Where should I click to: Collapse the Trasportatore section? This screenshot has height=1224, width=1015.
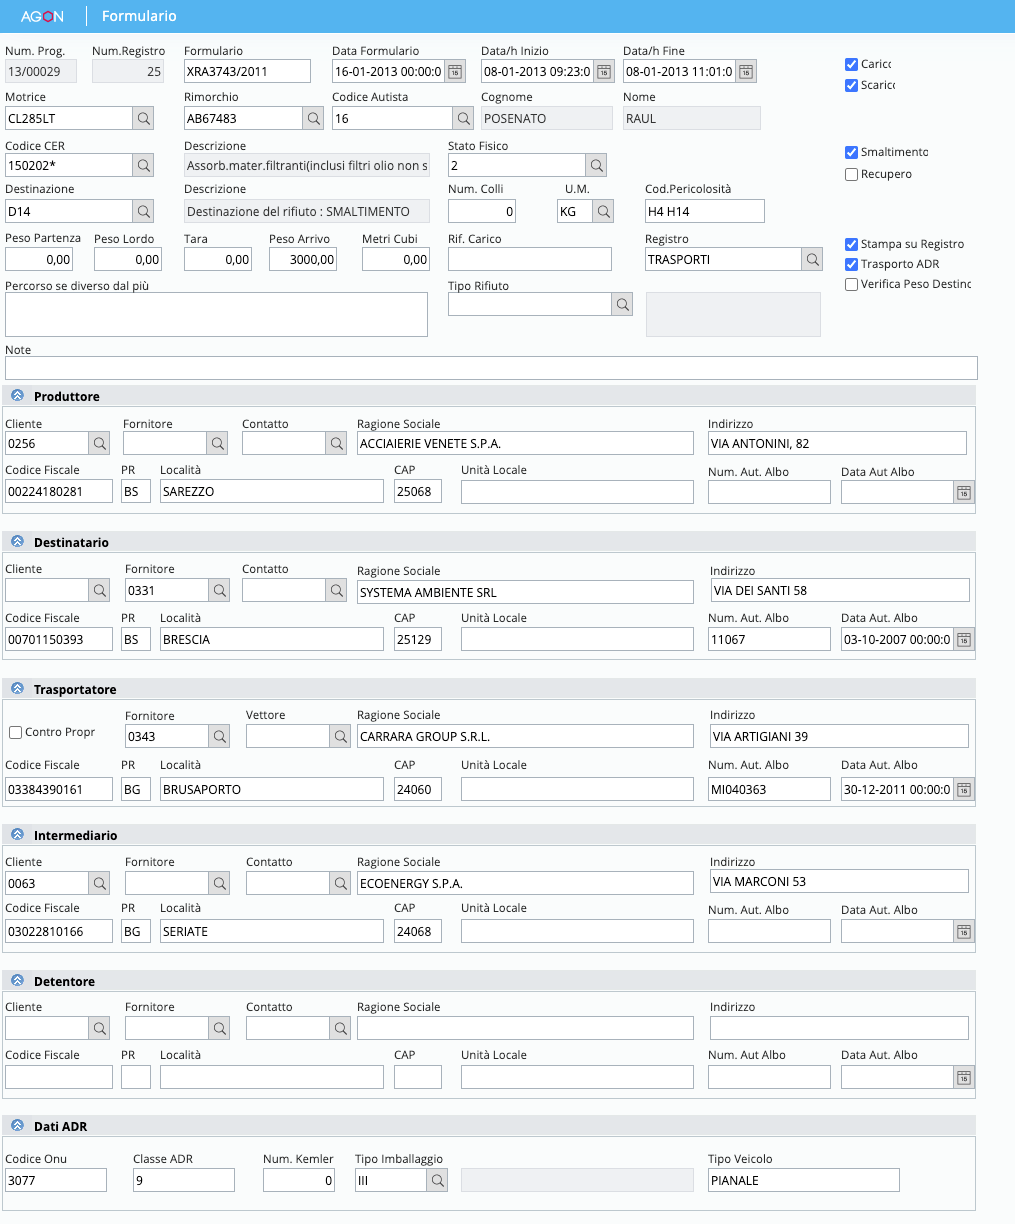pyautogui.click(x=17, y=690)
